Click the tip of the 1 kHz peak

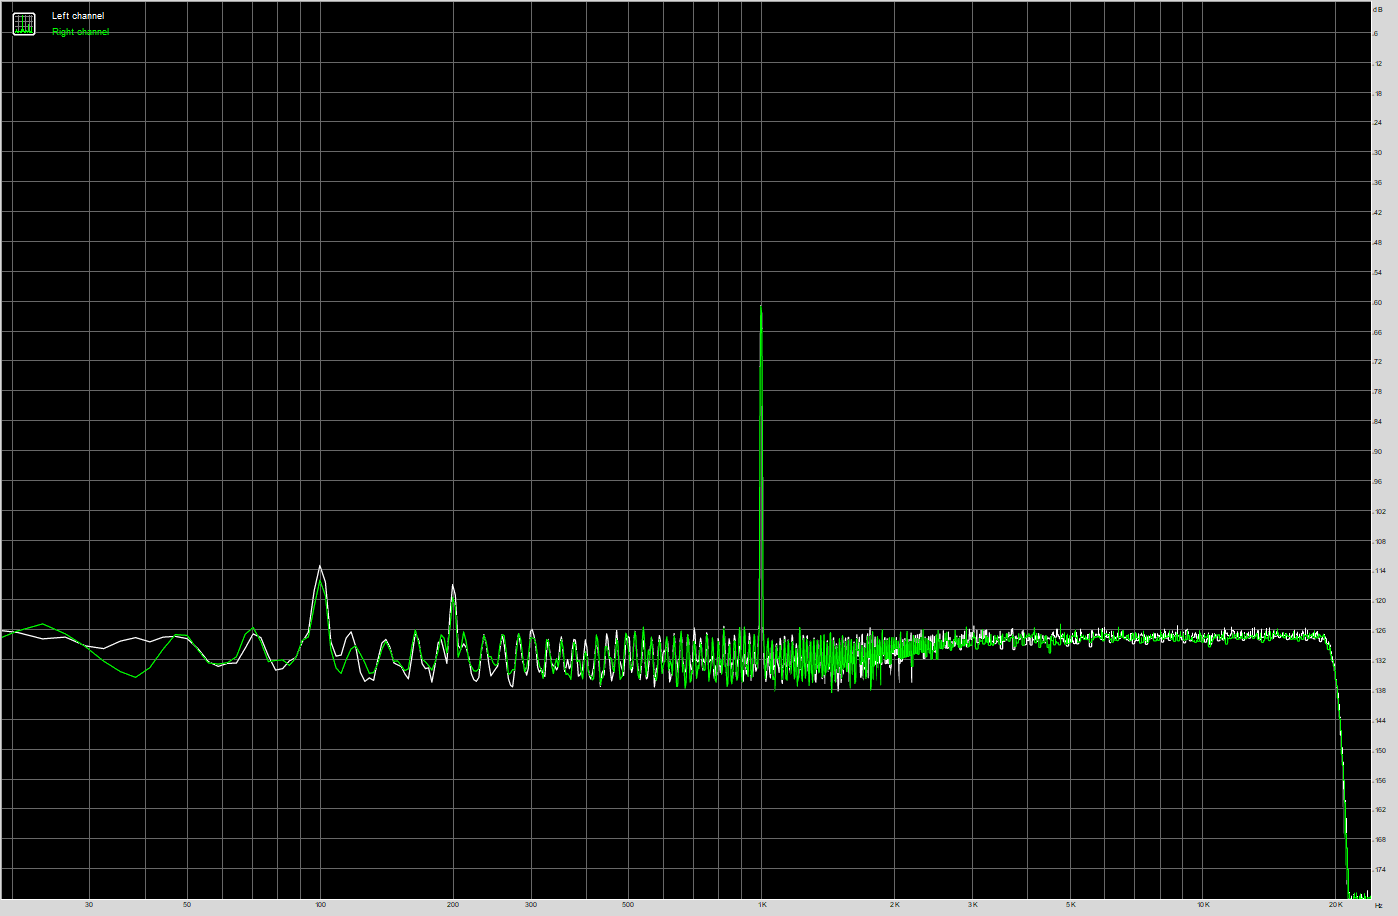(761, 307)
